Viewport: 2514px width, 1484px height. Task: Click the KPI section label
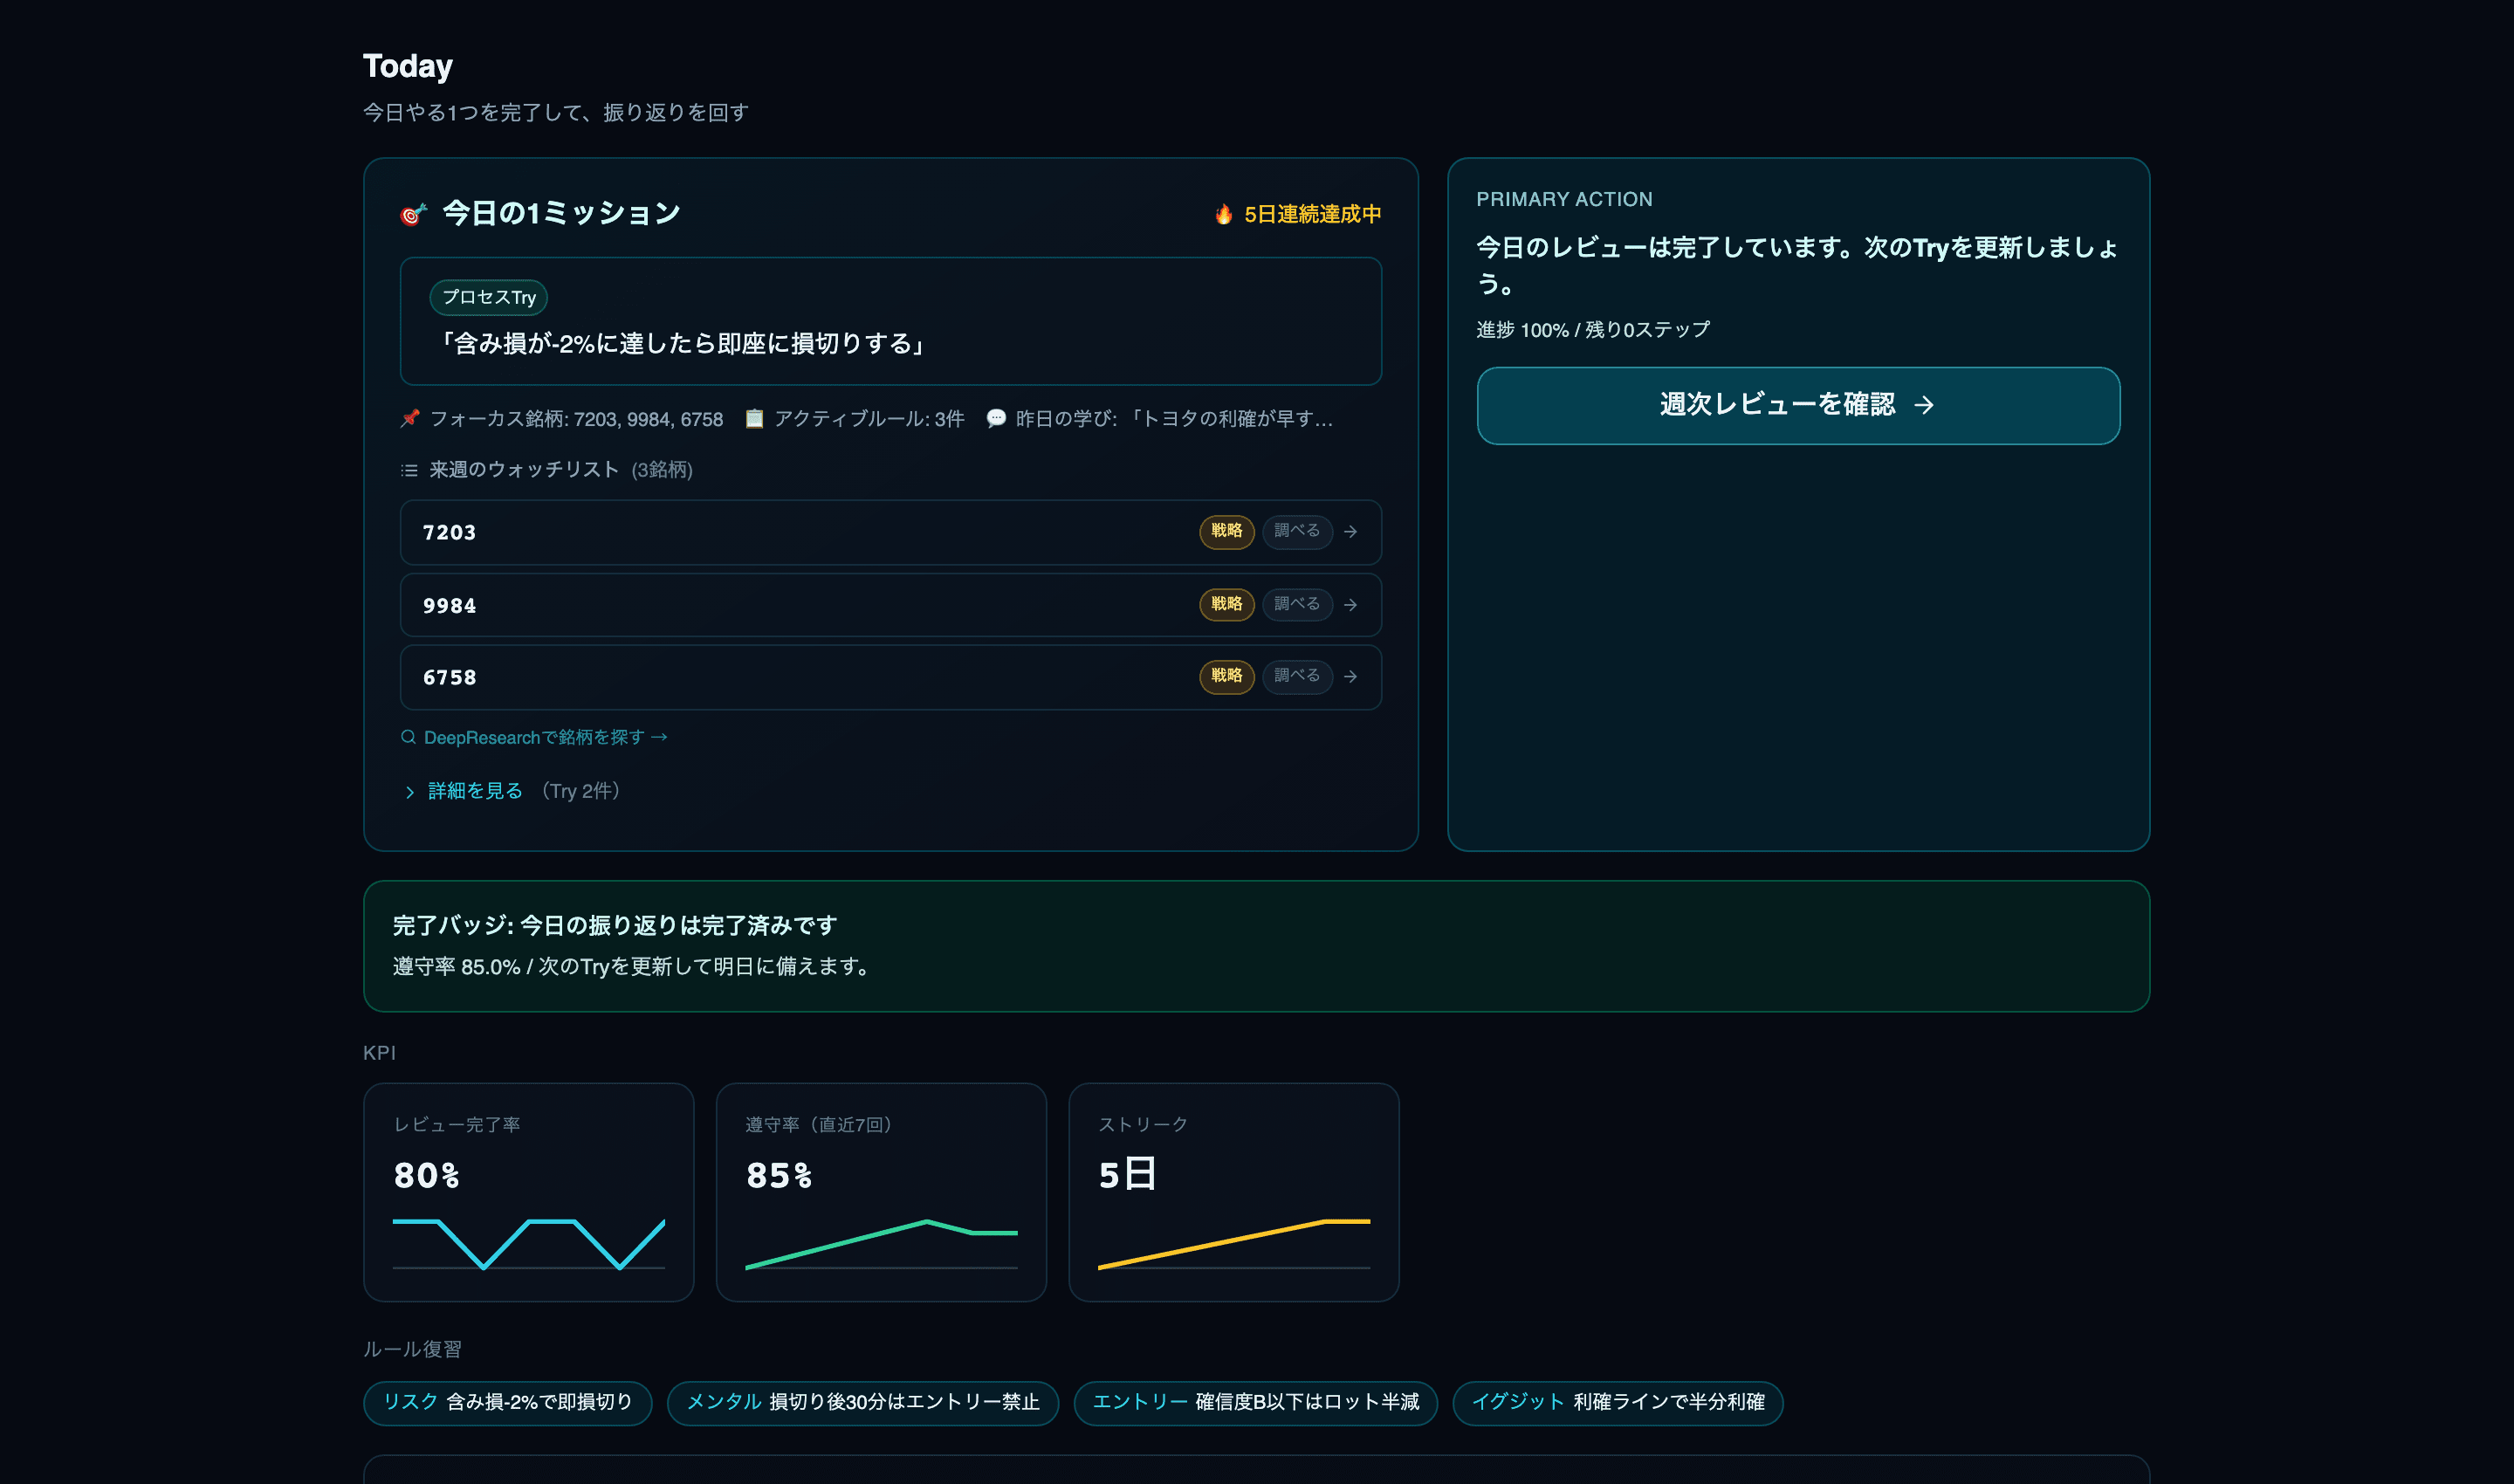(379, 1053)
